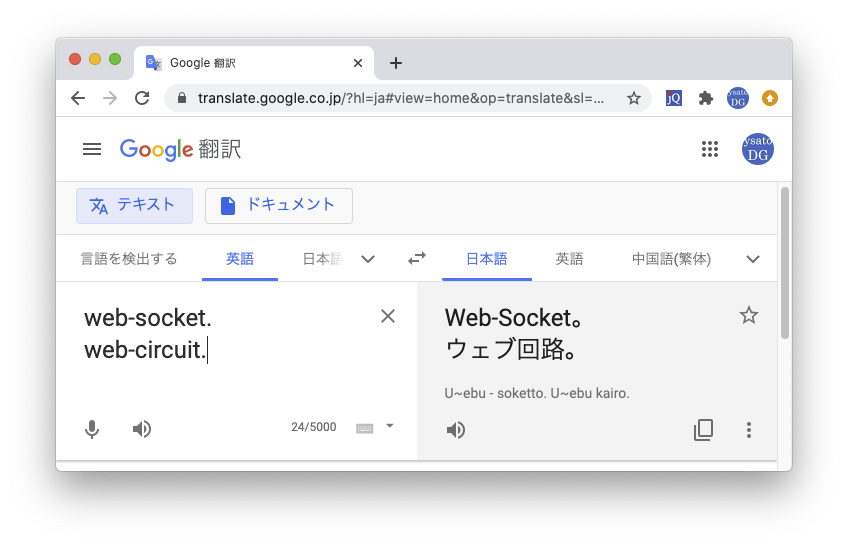Expand the source language list
Viewport: 848px width, 545px height.
(x=368, y=259)
